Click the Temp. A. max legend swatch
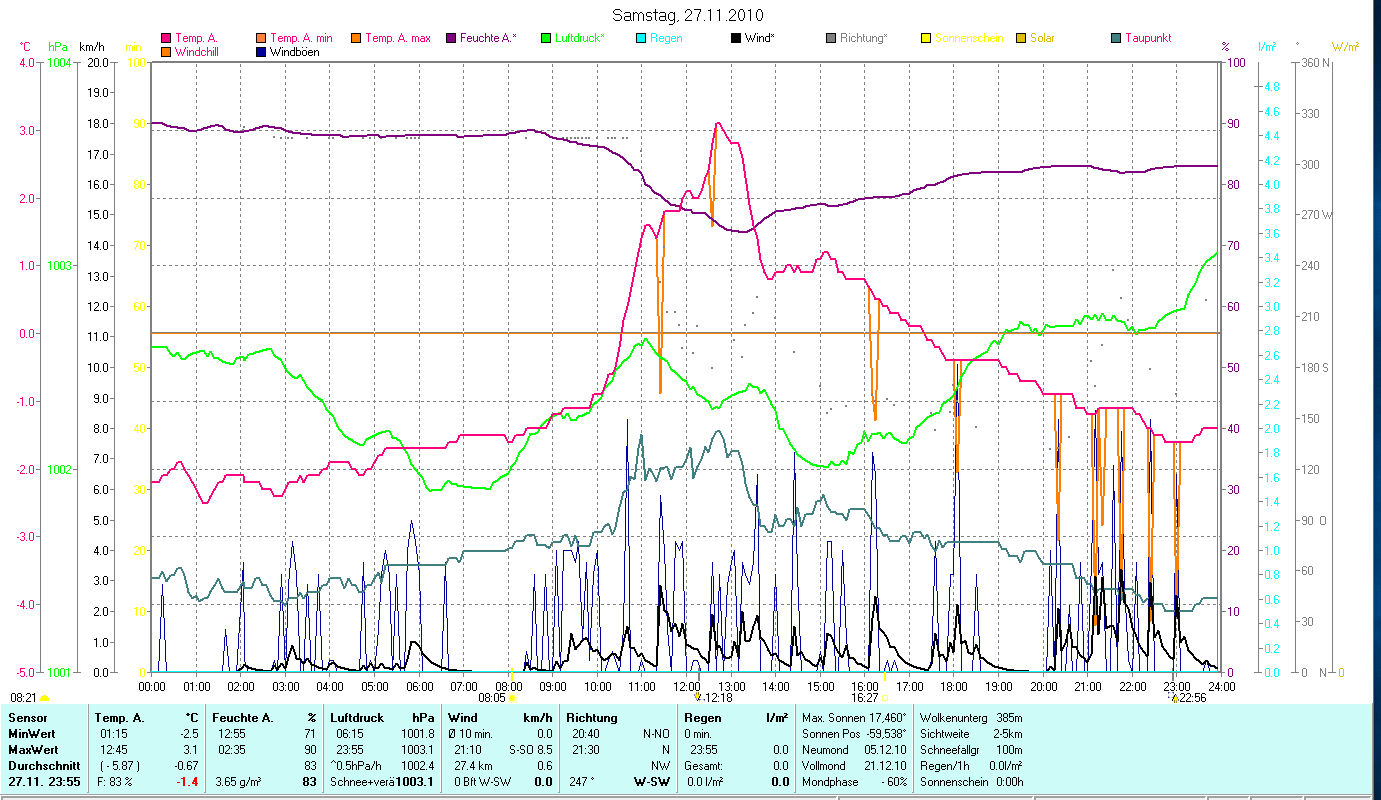 pyautogui.click(x=355, y=38)
